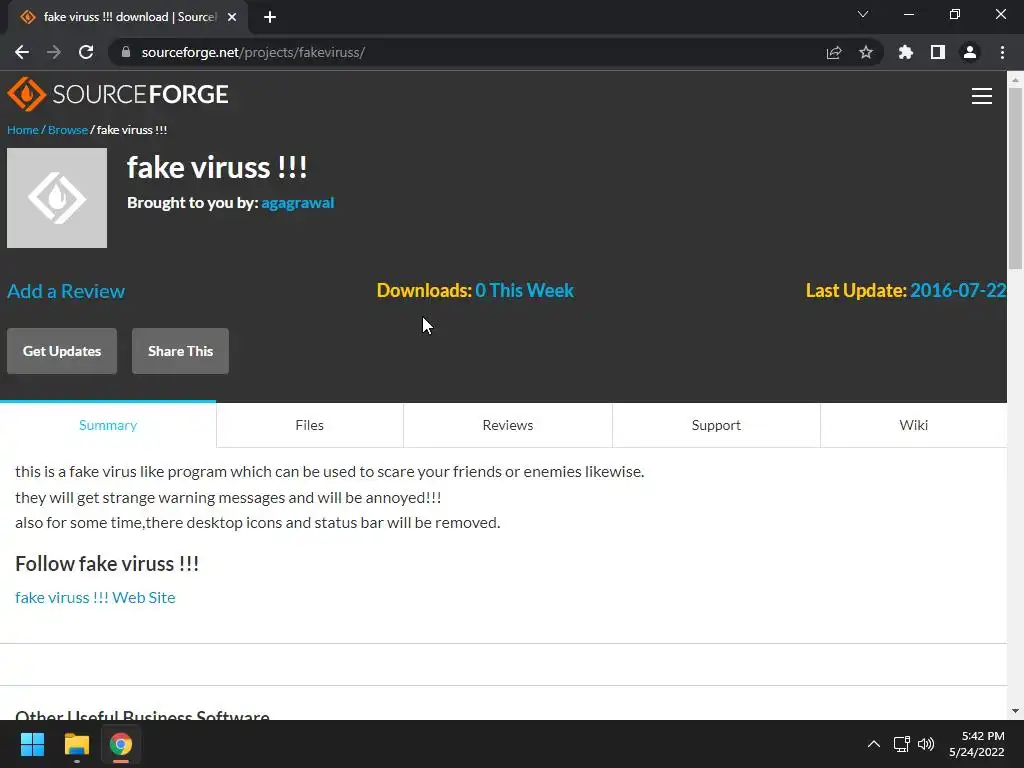Click the project placeholder logo image

point(57,198)
